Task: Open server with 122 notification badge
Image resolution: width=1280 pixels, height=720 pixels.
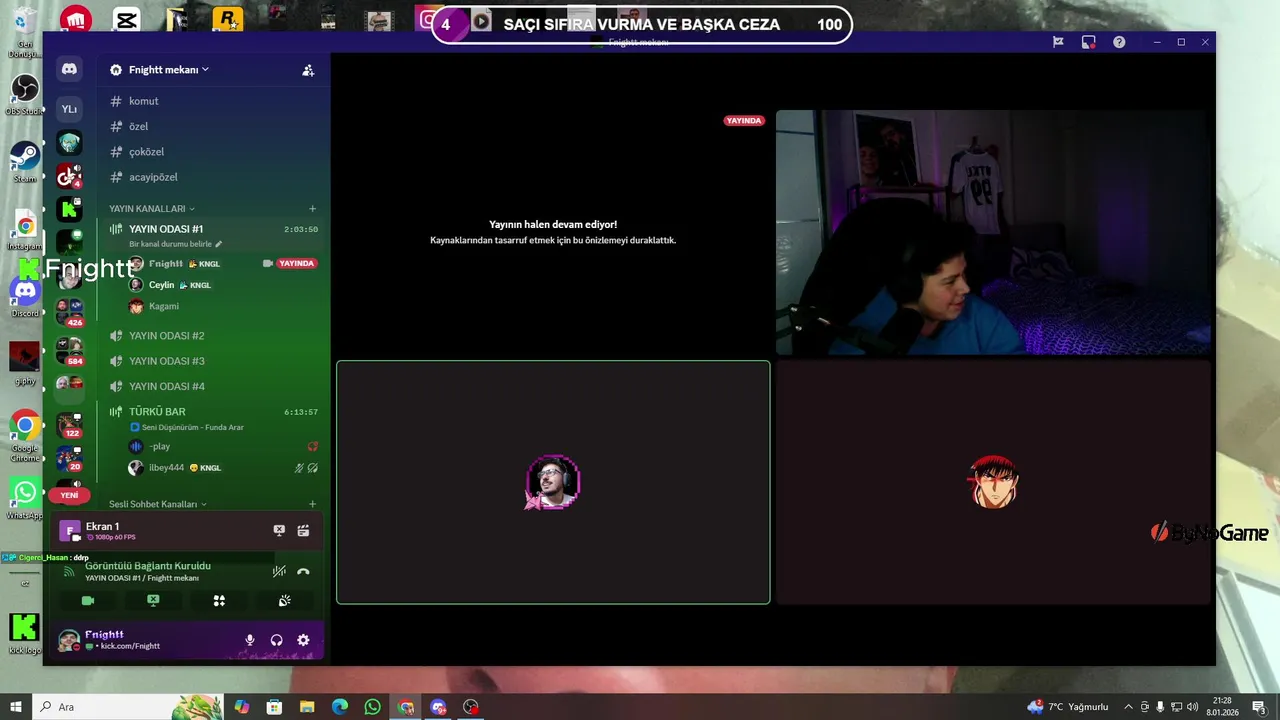Action: coord(69,424)
